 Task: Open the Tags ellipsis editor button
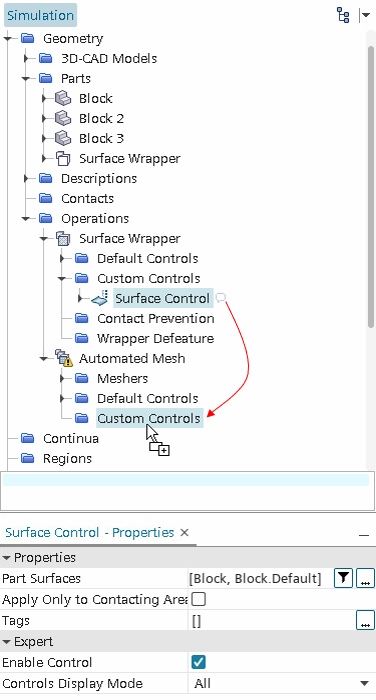365,621
